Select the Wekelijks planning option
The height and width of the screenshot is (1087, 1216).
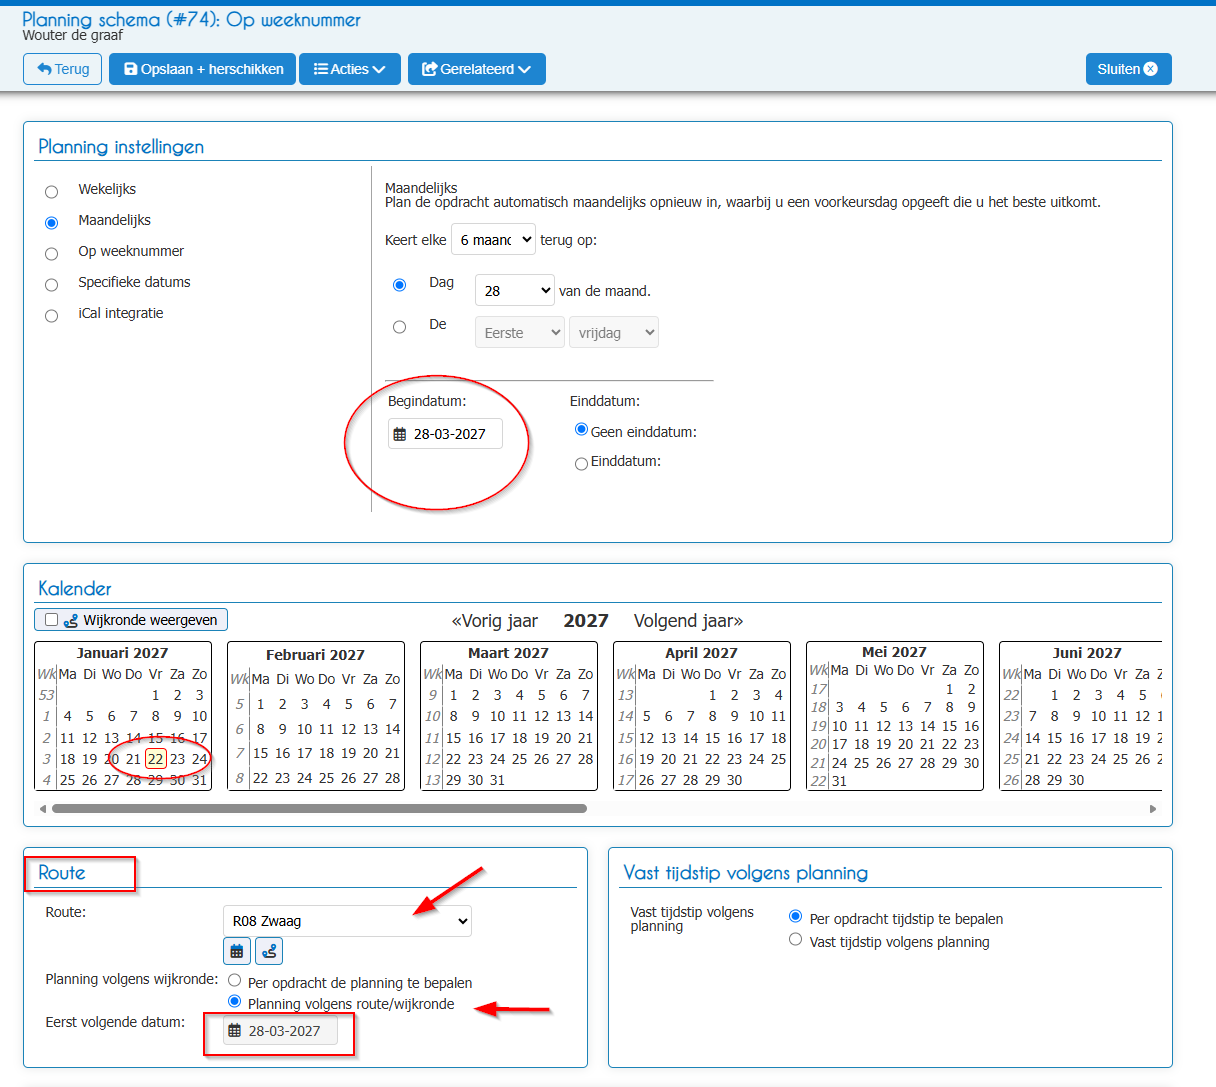coord(51,191)
